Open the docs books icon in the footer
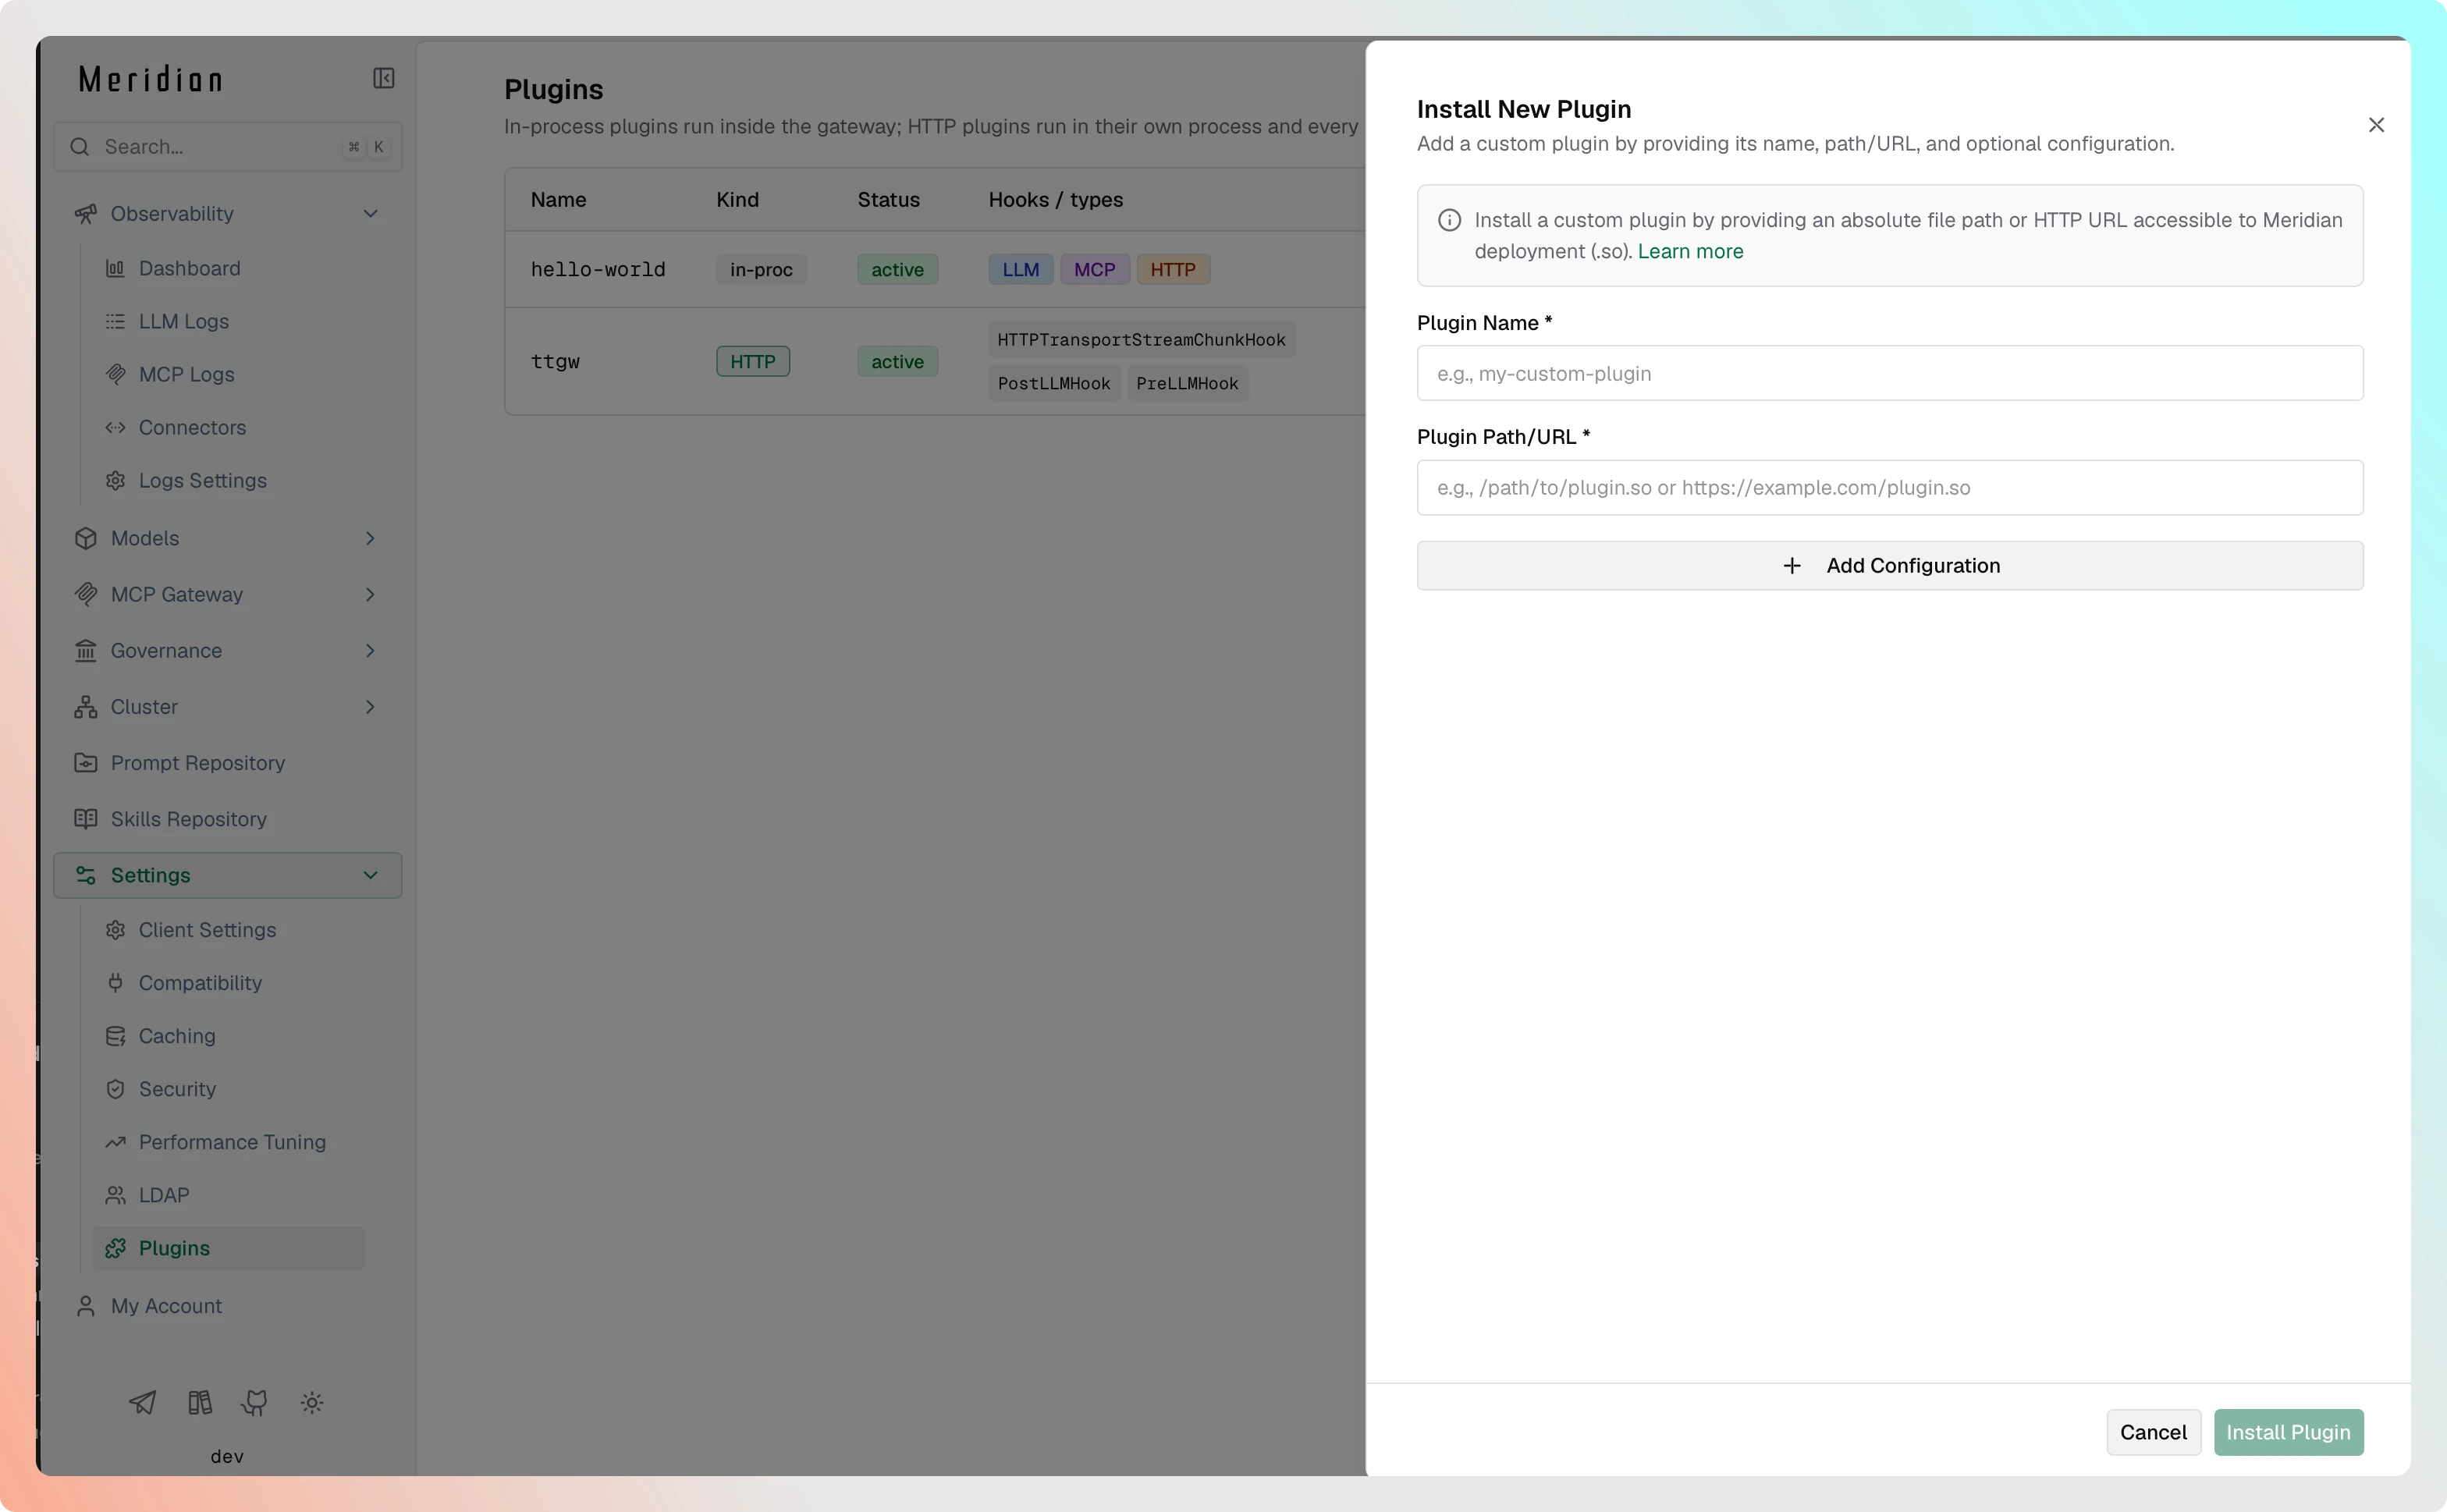Viewport: 2447px width, 1512px height. click(x=200, y=1403)
